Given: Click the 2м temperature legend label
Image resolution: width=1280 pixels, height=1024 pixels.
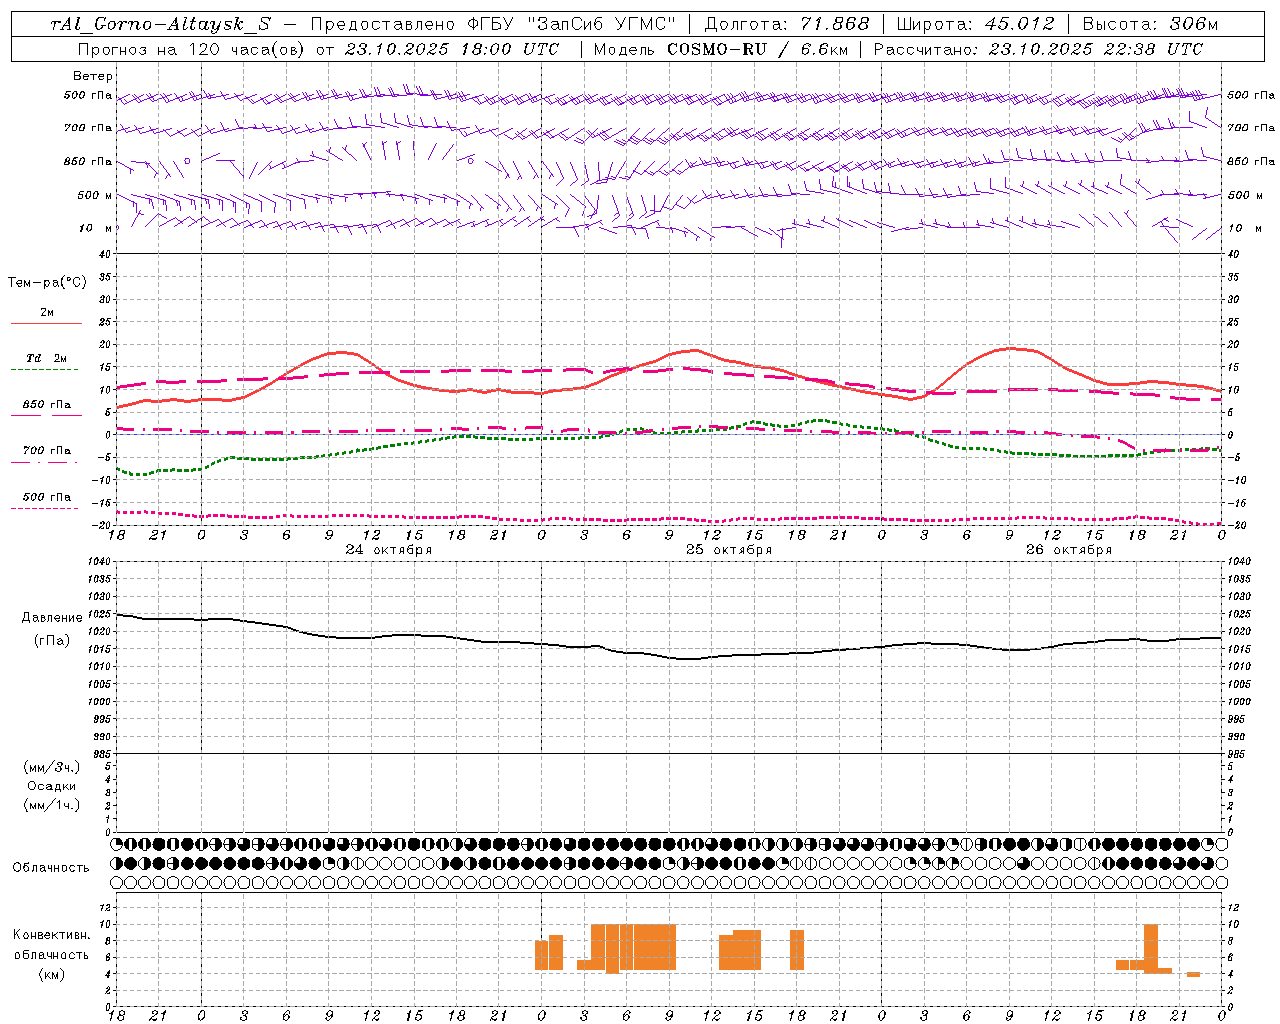Looking at the screenshot, I should coord(47,312).
